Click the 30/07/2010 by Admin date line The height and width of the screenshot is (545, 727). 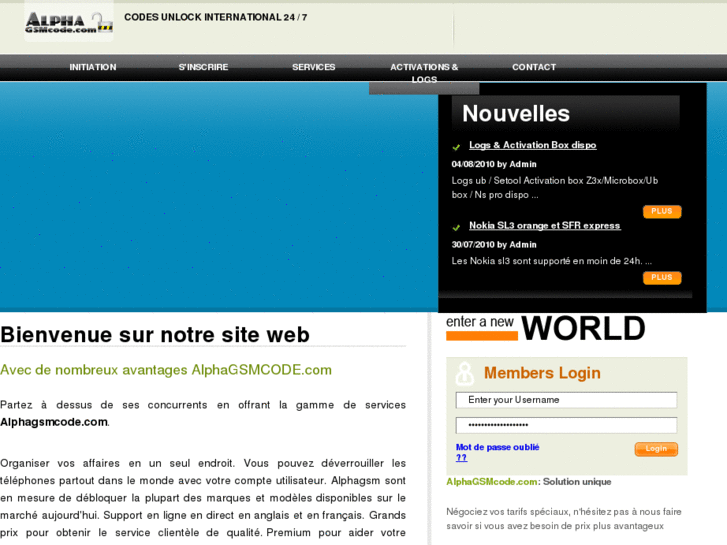click(x=494, y=244)
